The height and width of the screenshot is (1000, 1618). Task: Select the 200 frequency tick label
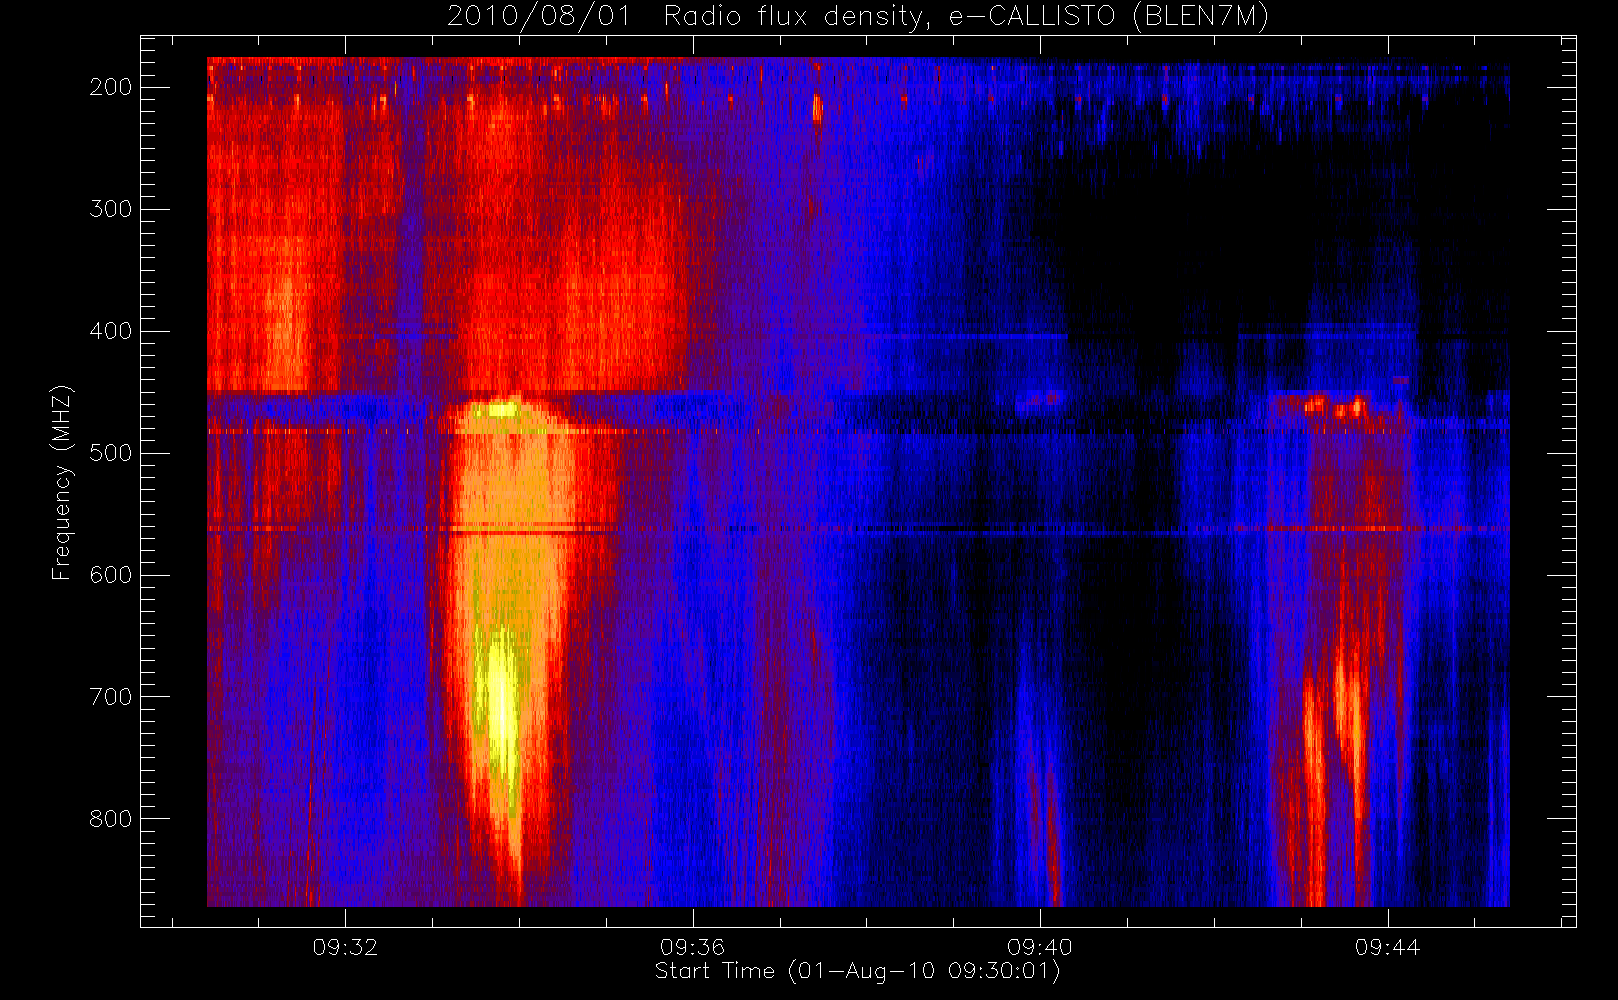110,87
